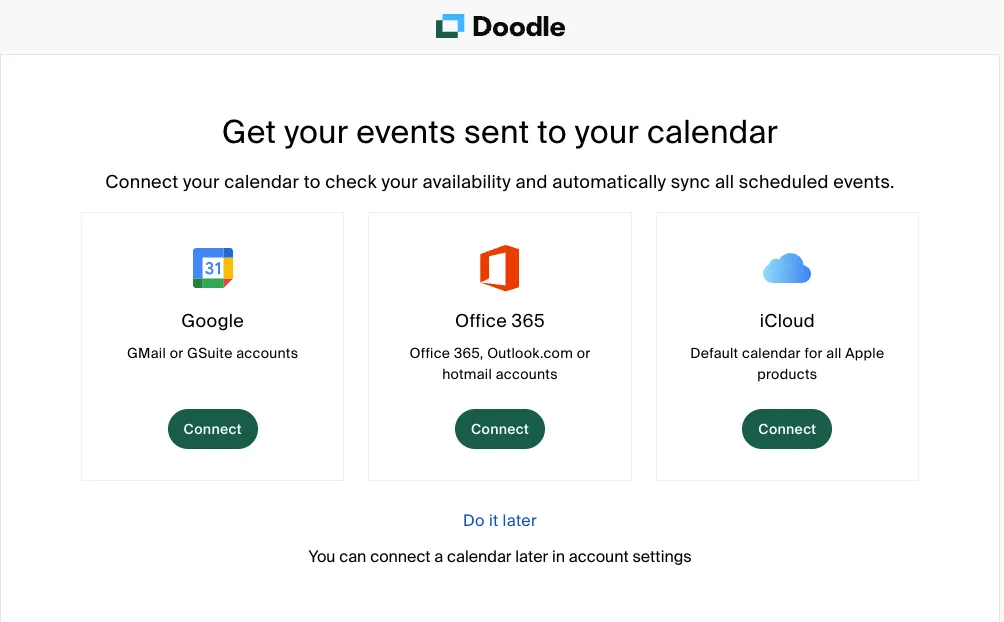Click the iCloud cloud icon

click(x=787, y=268)
